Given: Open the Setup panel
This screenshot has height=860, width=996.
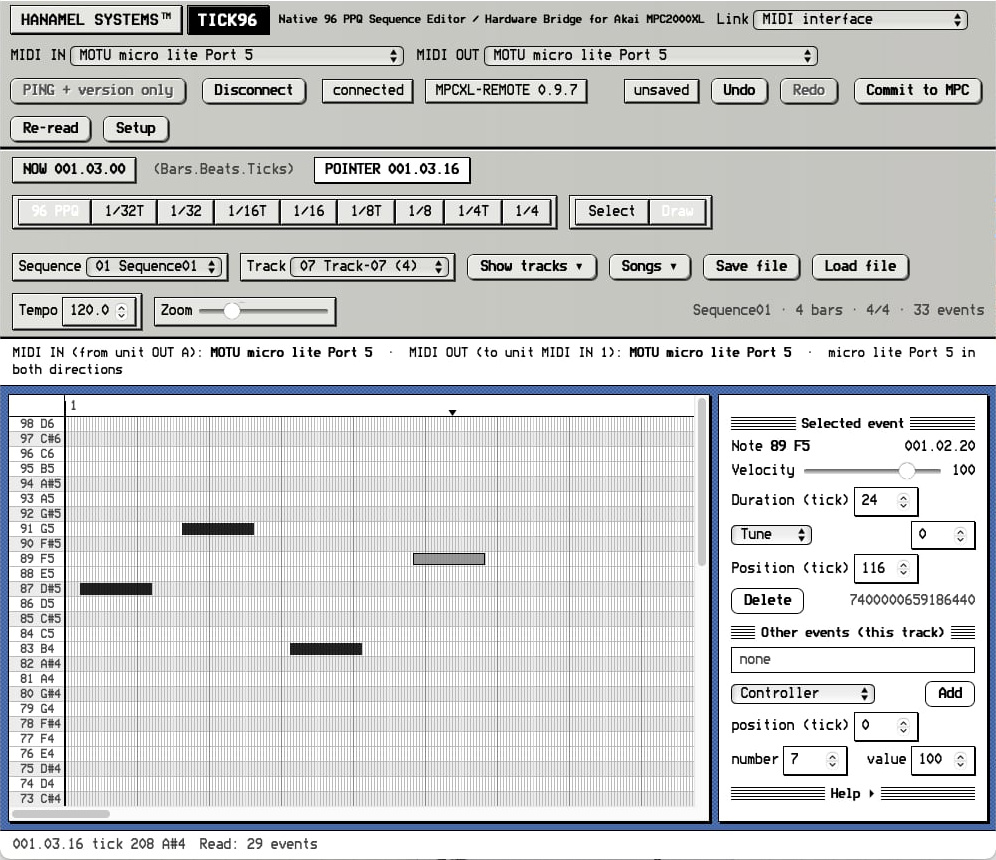Looking at the screenshot, I should pyautogui.click(x=135, y=128).
